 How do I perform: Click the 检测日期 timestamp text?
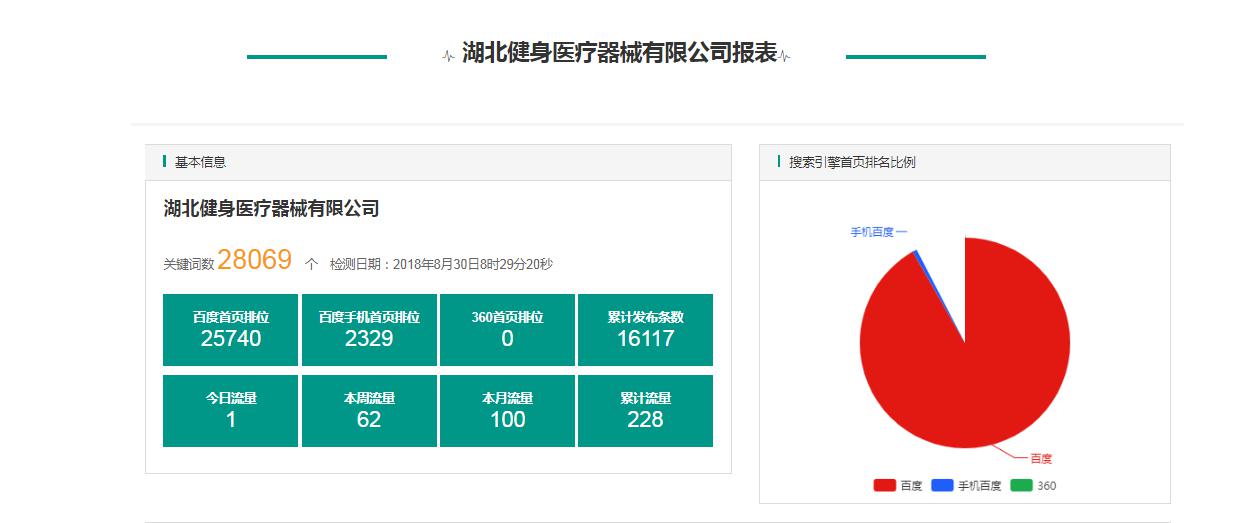tap(441, 265)
